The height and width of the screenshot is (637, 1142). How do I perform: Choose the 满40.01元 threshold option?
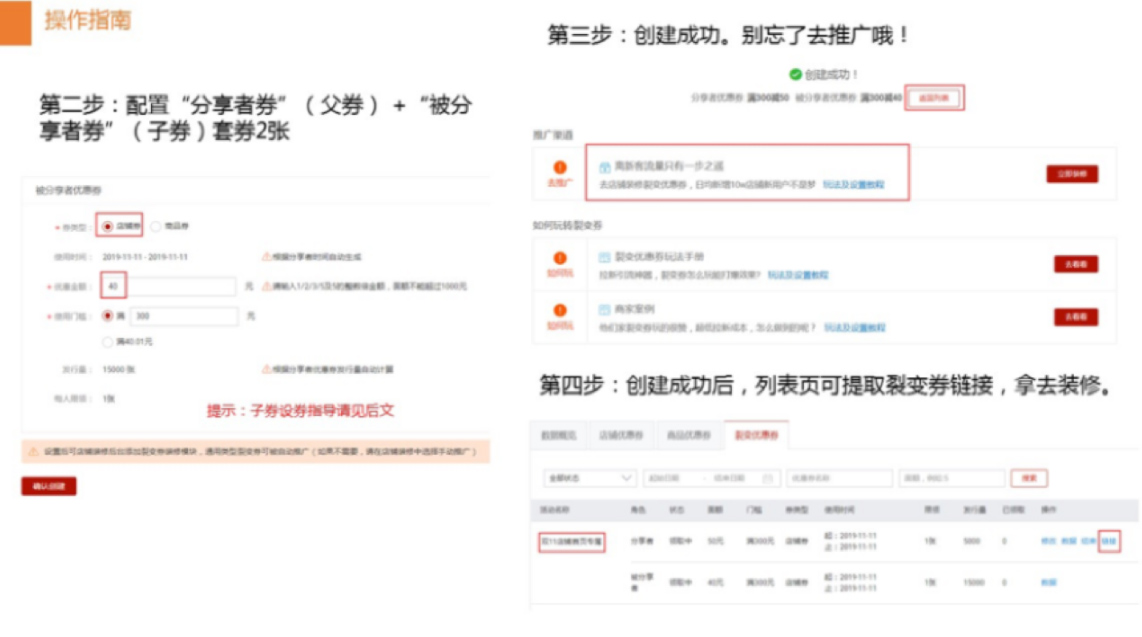click(106, 342)
